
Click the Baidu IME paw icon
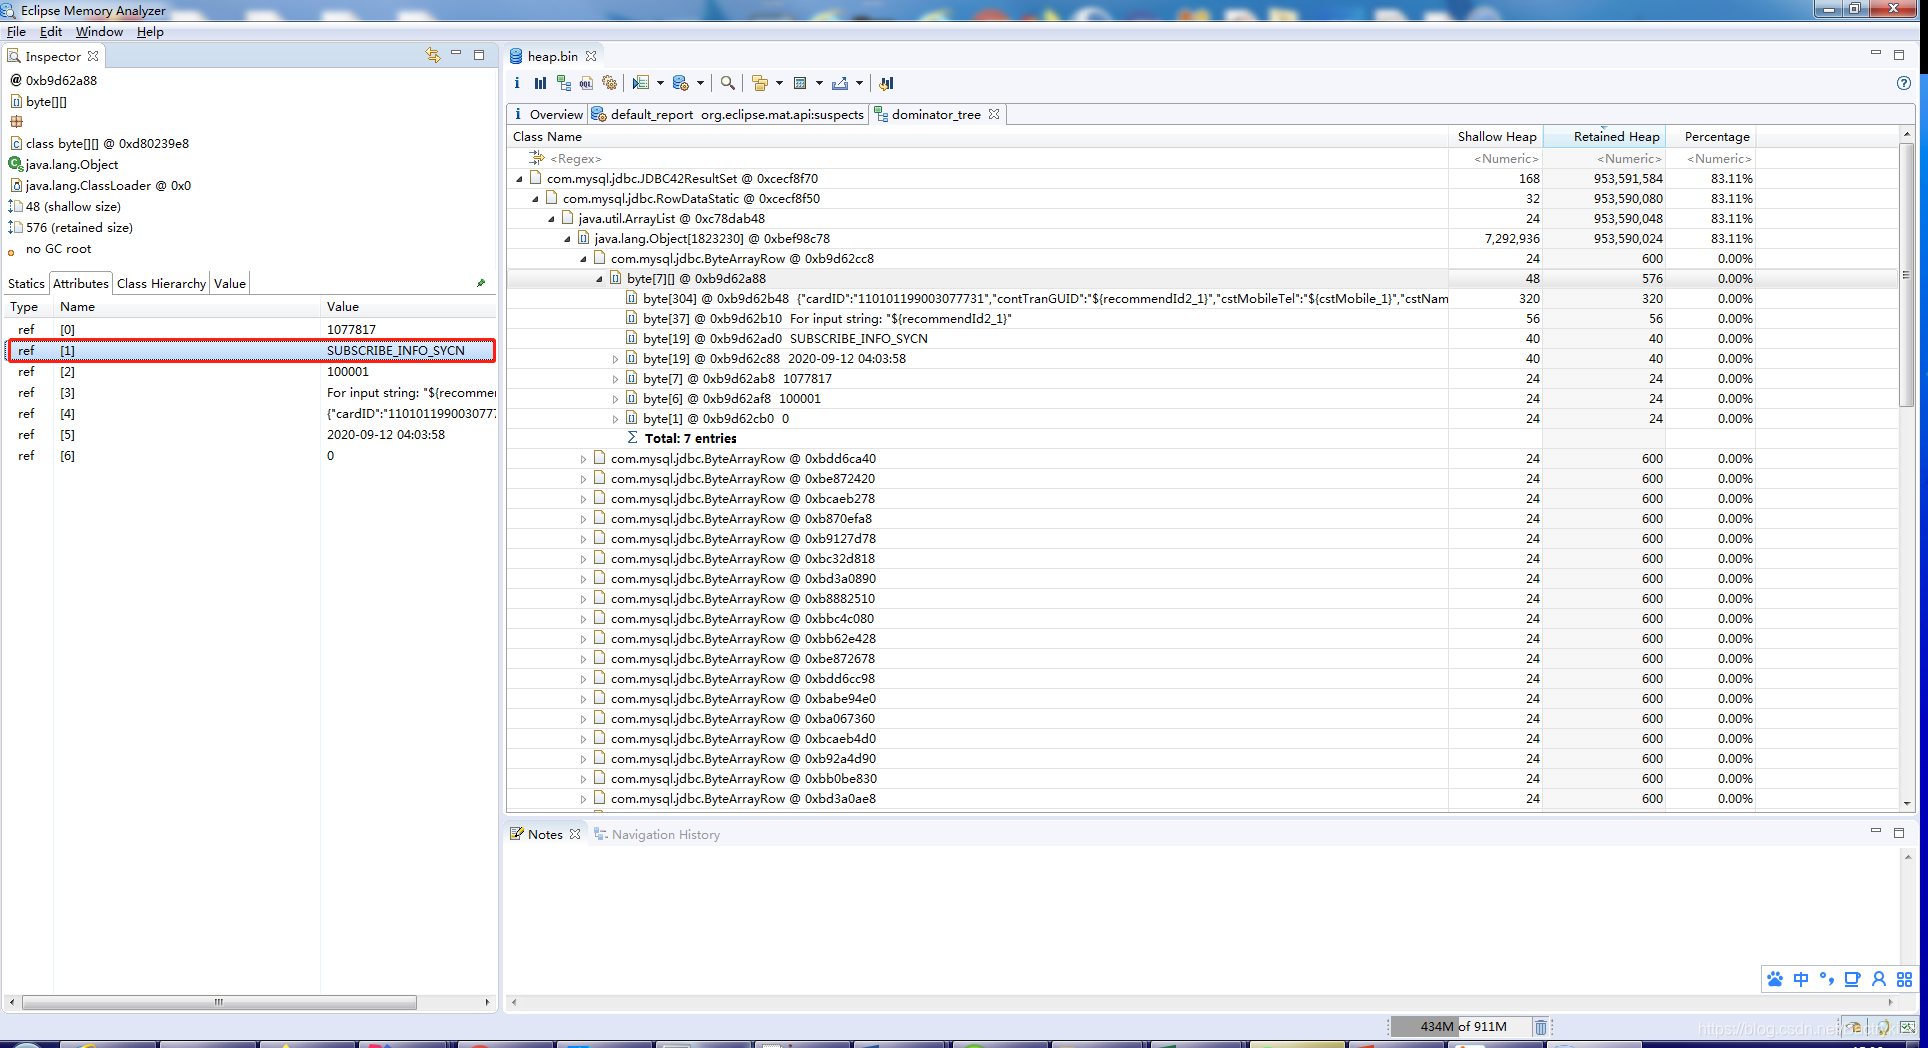(1774, 979)
